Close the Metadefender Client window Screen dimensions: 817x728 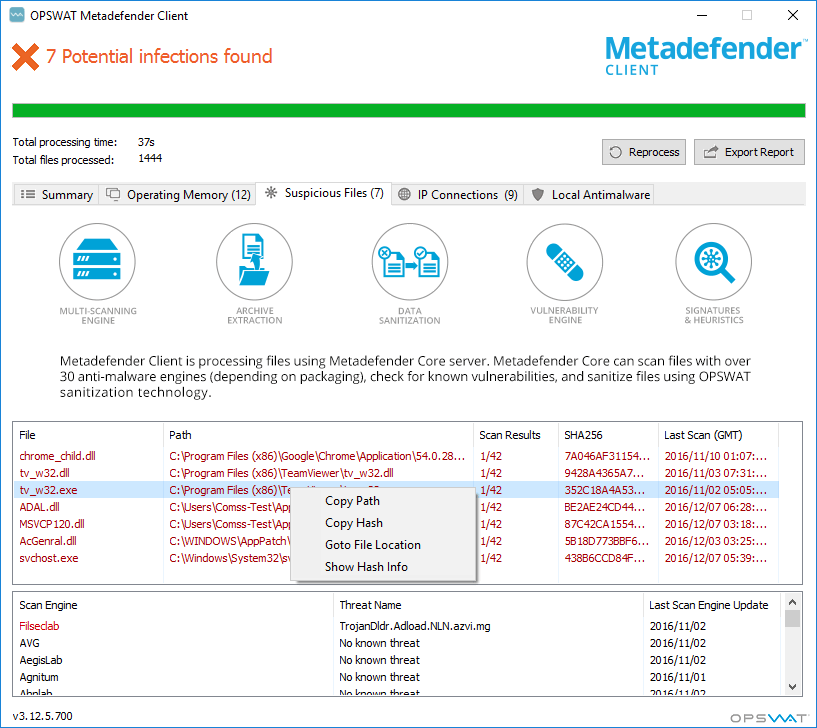pos(793,15)
